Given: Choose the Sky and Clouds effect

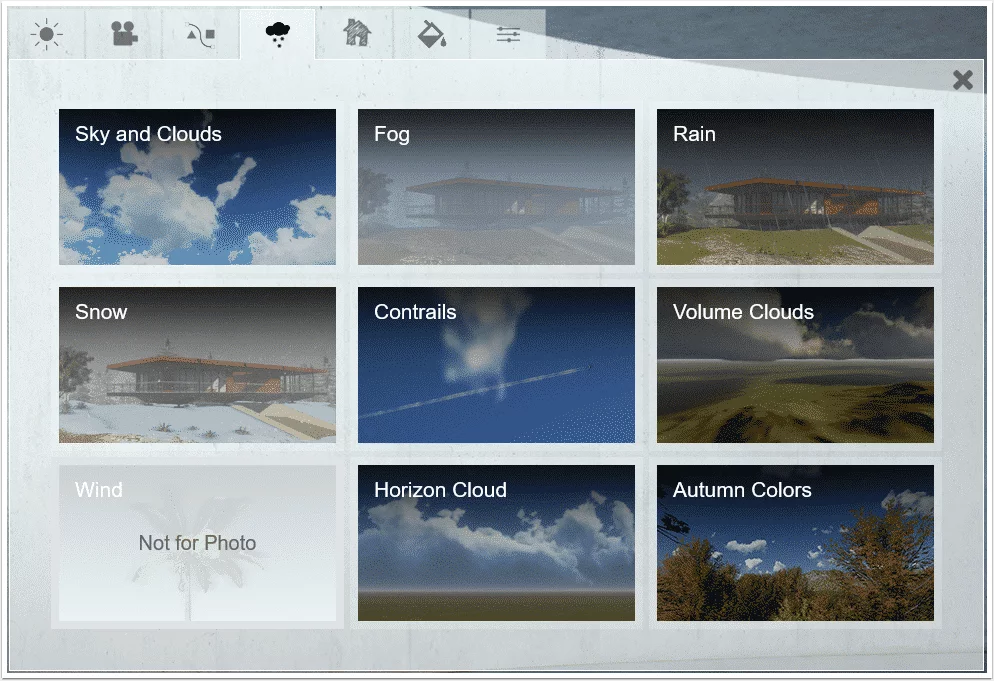Looking at the screenshot, I should (x=197, y=187).
